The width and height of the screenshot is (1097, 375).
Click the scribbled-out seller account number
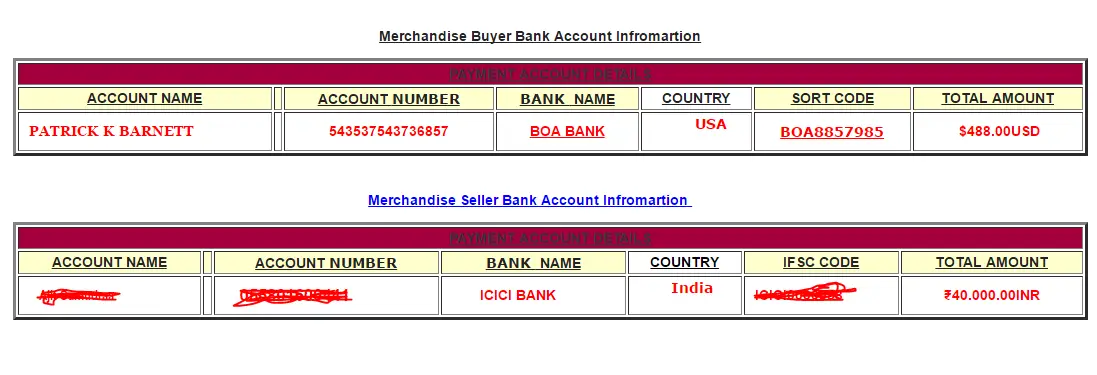[293, 297]
